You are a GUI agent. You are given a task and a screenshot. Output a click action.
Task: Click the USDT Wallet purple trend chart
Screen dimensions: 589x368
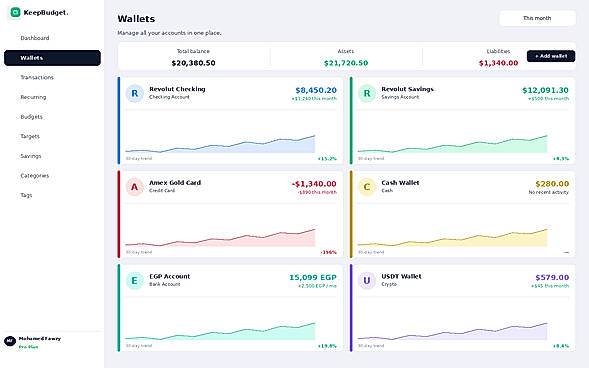(x=452, y=331)
